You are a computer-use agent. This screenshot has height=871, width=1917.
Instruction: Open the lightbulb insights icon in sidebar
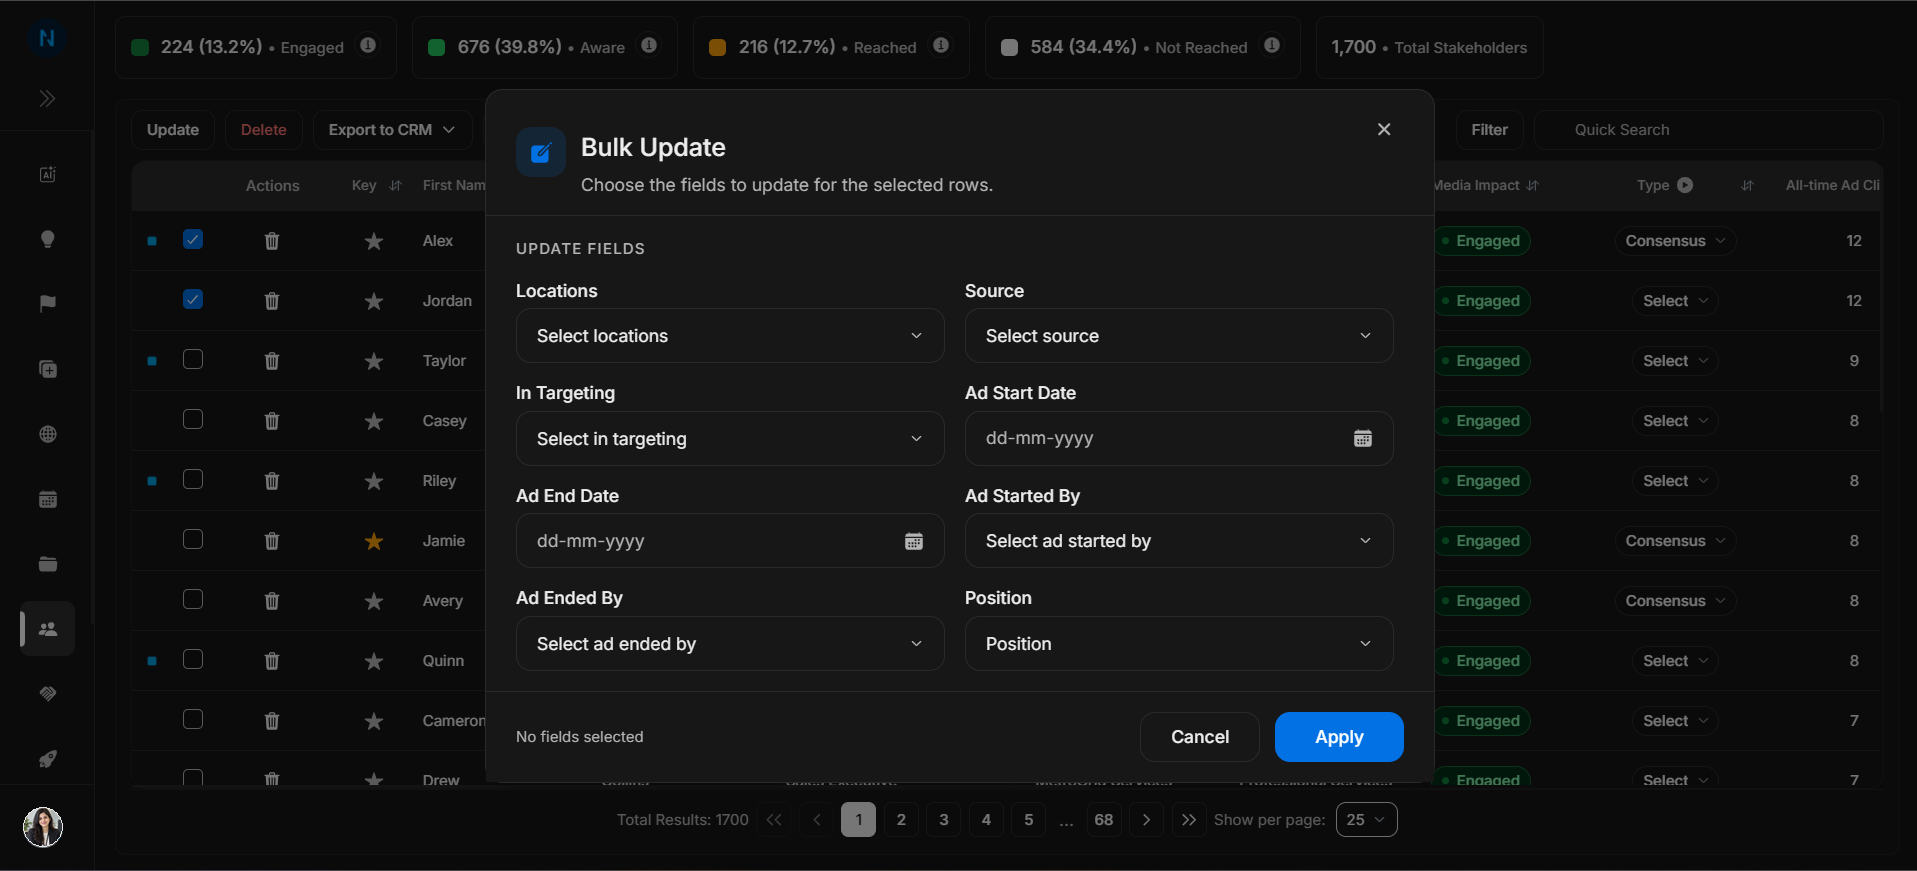pos(47,239)
